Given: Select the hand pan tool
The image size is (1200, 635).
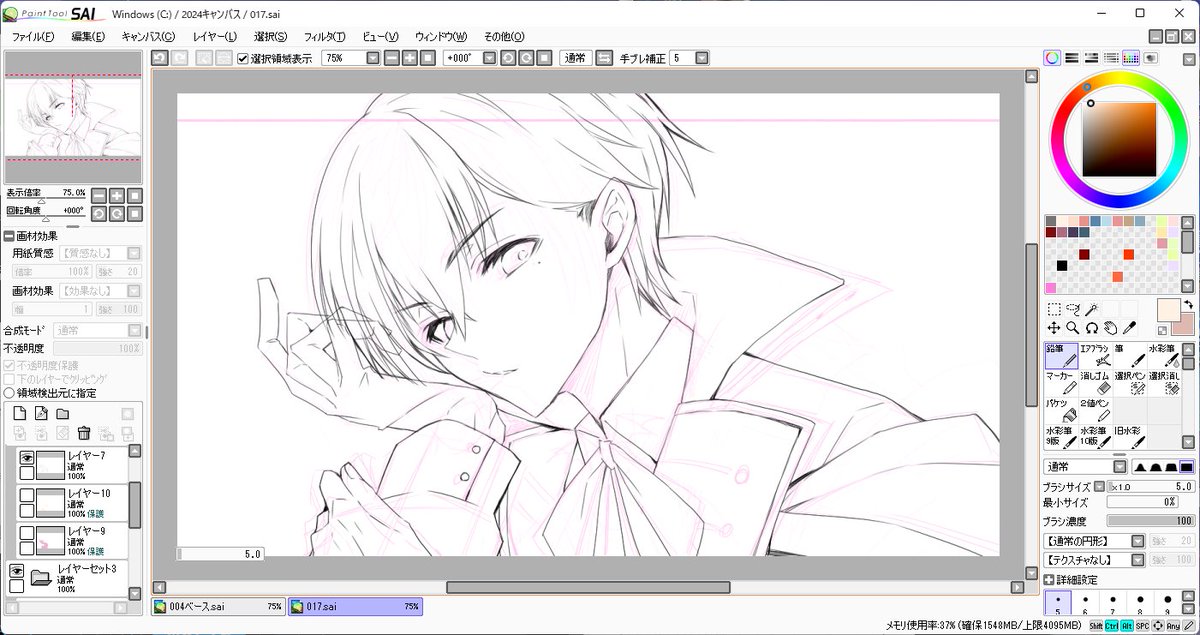Looking at the screenshot, I should coord(1111,328).
